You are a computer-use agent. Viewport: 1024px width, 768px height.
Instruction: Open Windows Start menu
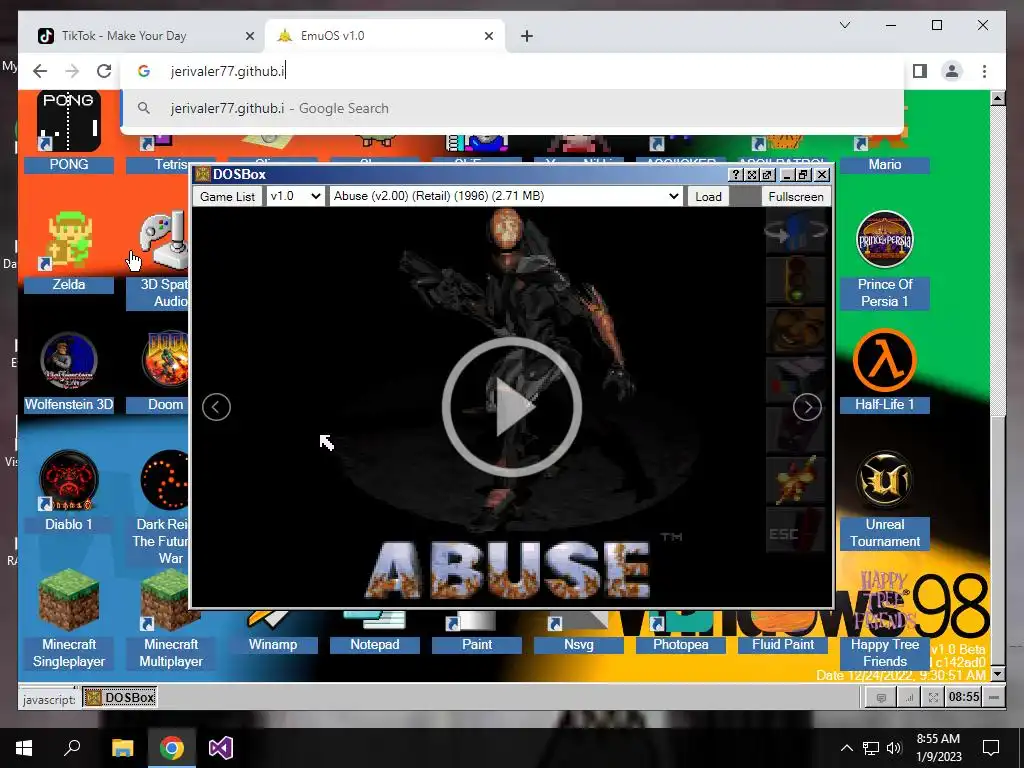[x=24, y=748]
